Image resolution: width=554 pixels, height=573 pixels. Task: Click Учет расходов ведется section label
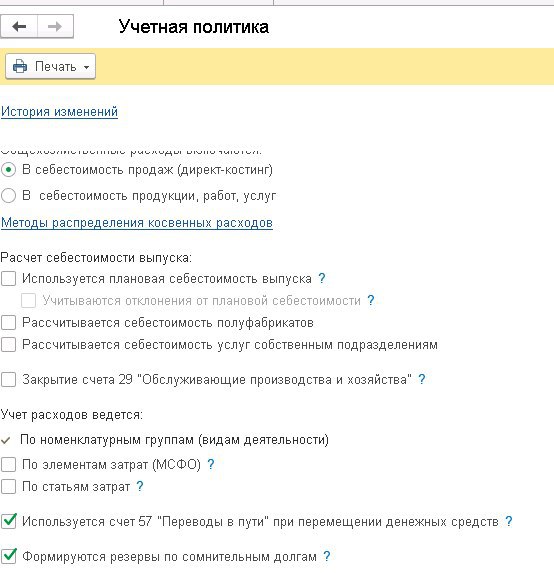click(x=72, y=415)
